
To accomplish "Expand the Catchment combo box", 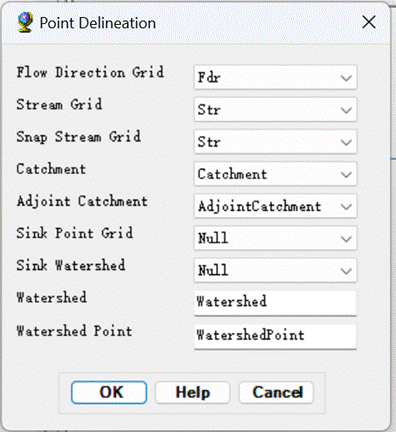I will [x=275, y=174].
